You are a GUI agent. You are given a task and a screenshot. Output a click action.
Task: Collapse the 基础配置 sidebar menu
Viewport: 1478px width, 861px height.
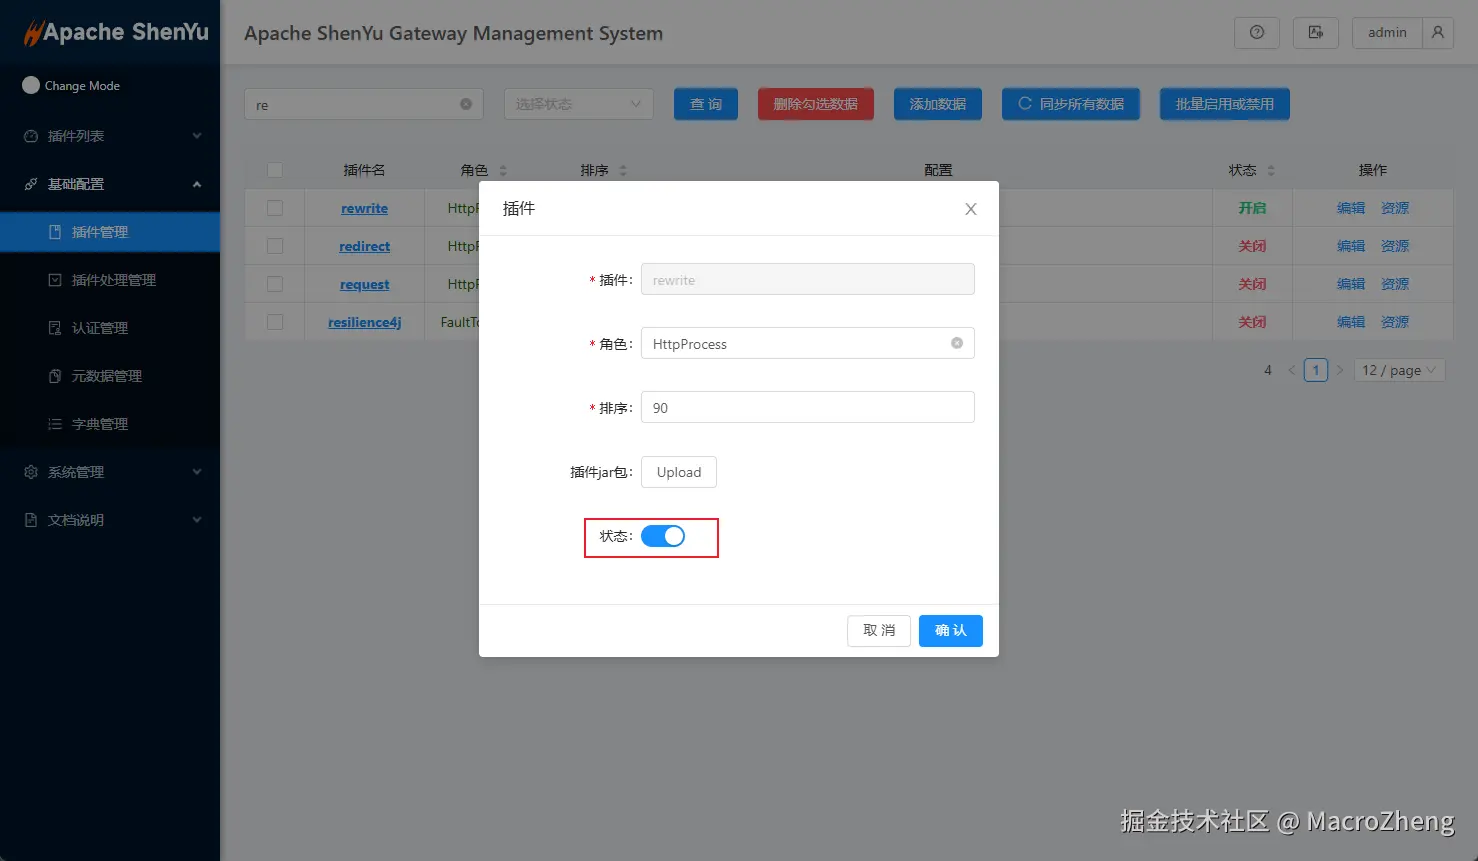[x=110, y=184]
